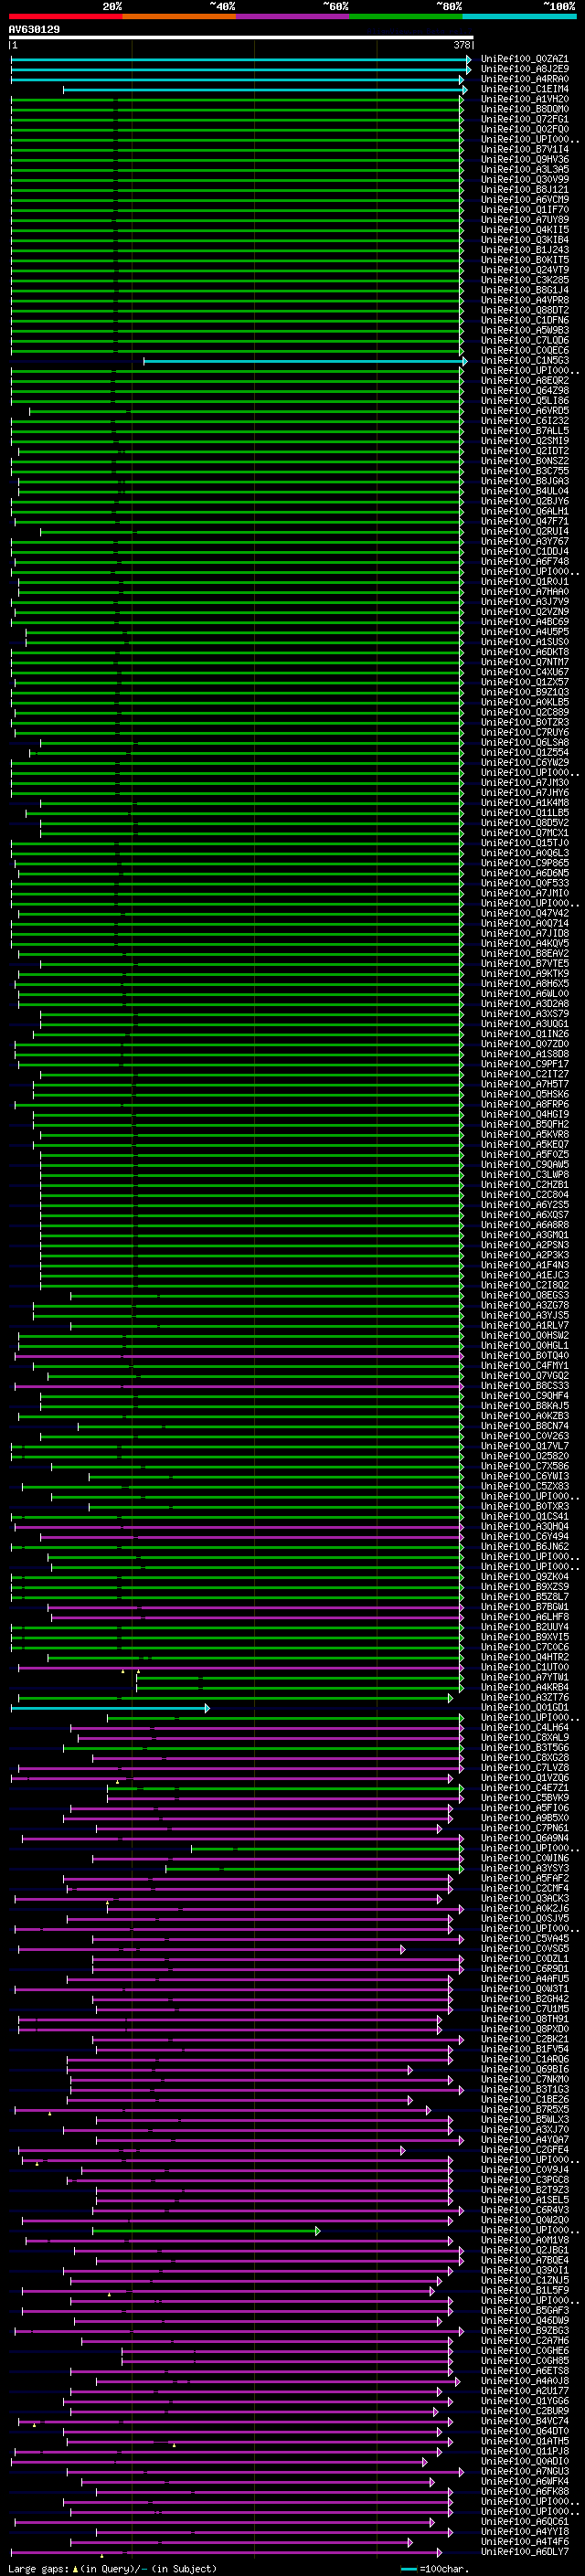Select the UniRef100_C0VSG5 label
Image resolution: width=585 pixels, height=2576 pixels.
pos(525,1948)
